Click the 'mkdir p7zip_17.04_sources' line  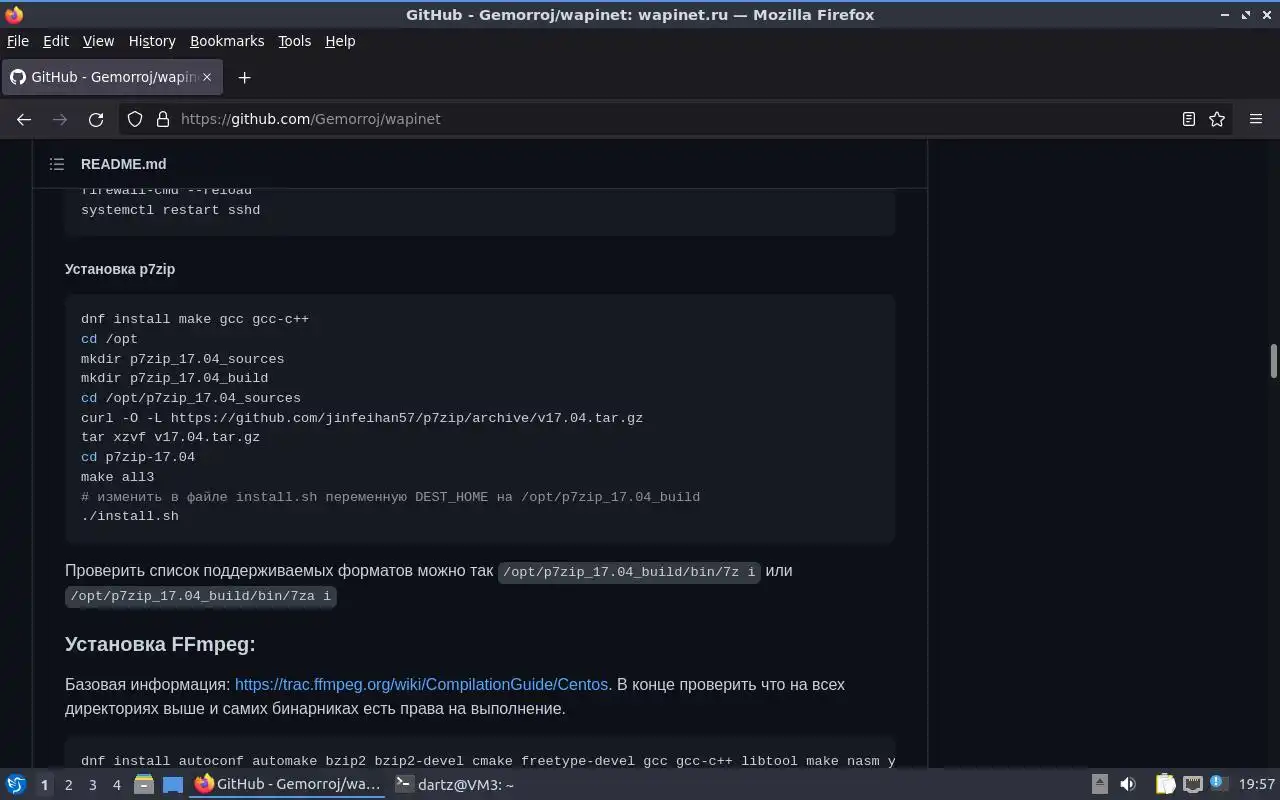182,359
